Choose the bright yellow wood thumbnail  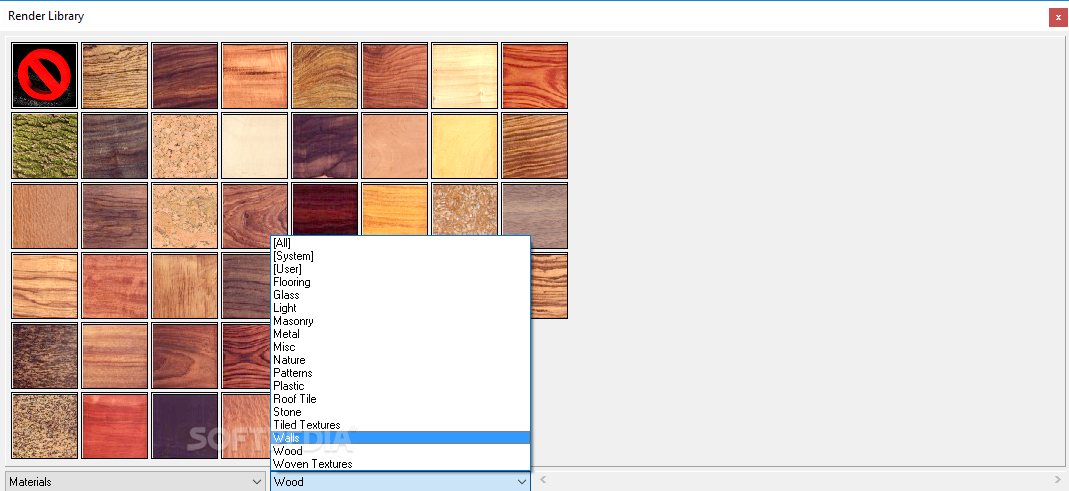(464, 146)
